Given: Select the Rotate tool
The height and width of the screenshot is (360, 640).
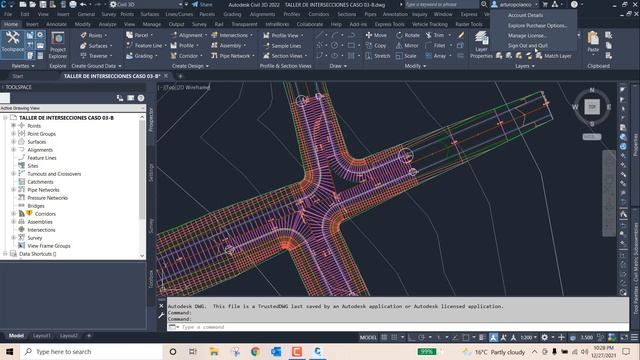Looking at the screenshot, I should (407, 36).
